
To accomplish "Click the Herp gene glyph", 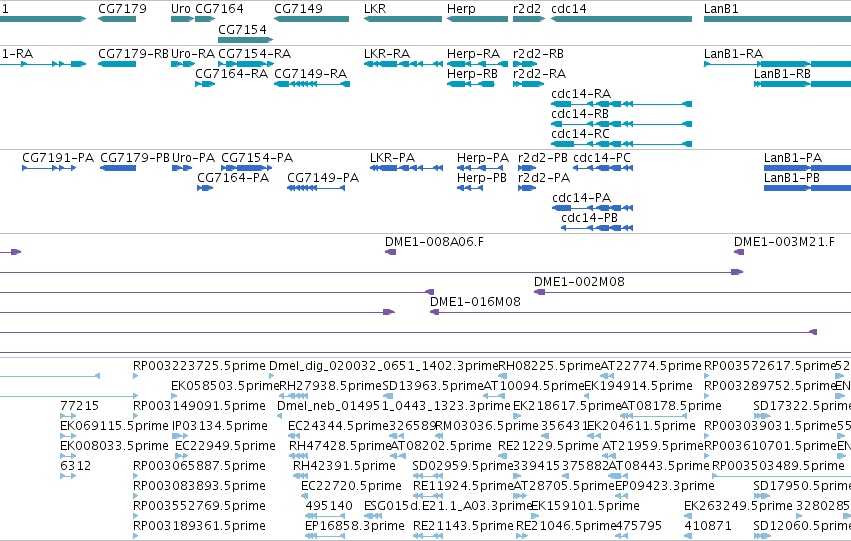I will coord(477,19).
